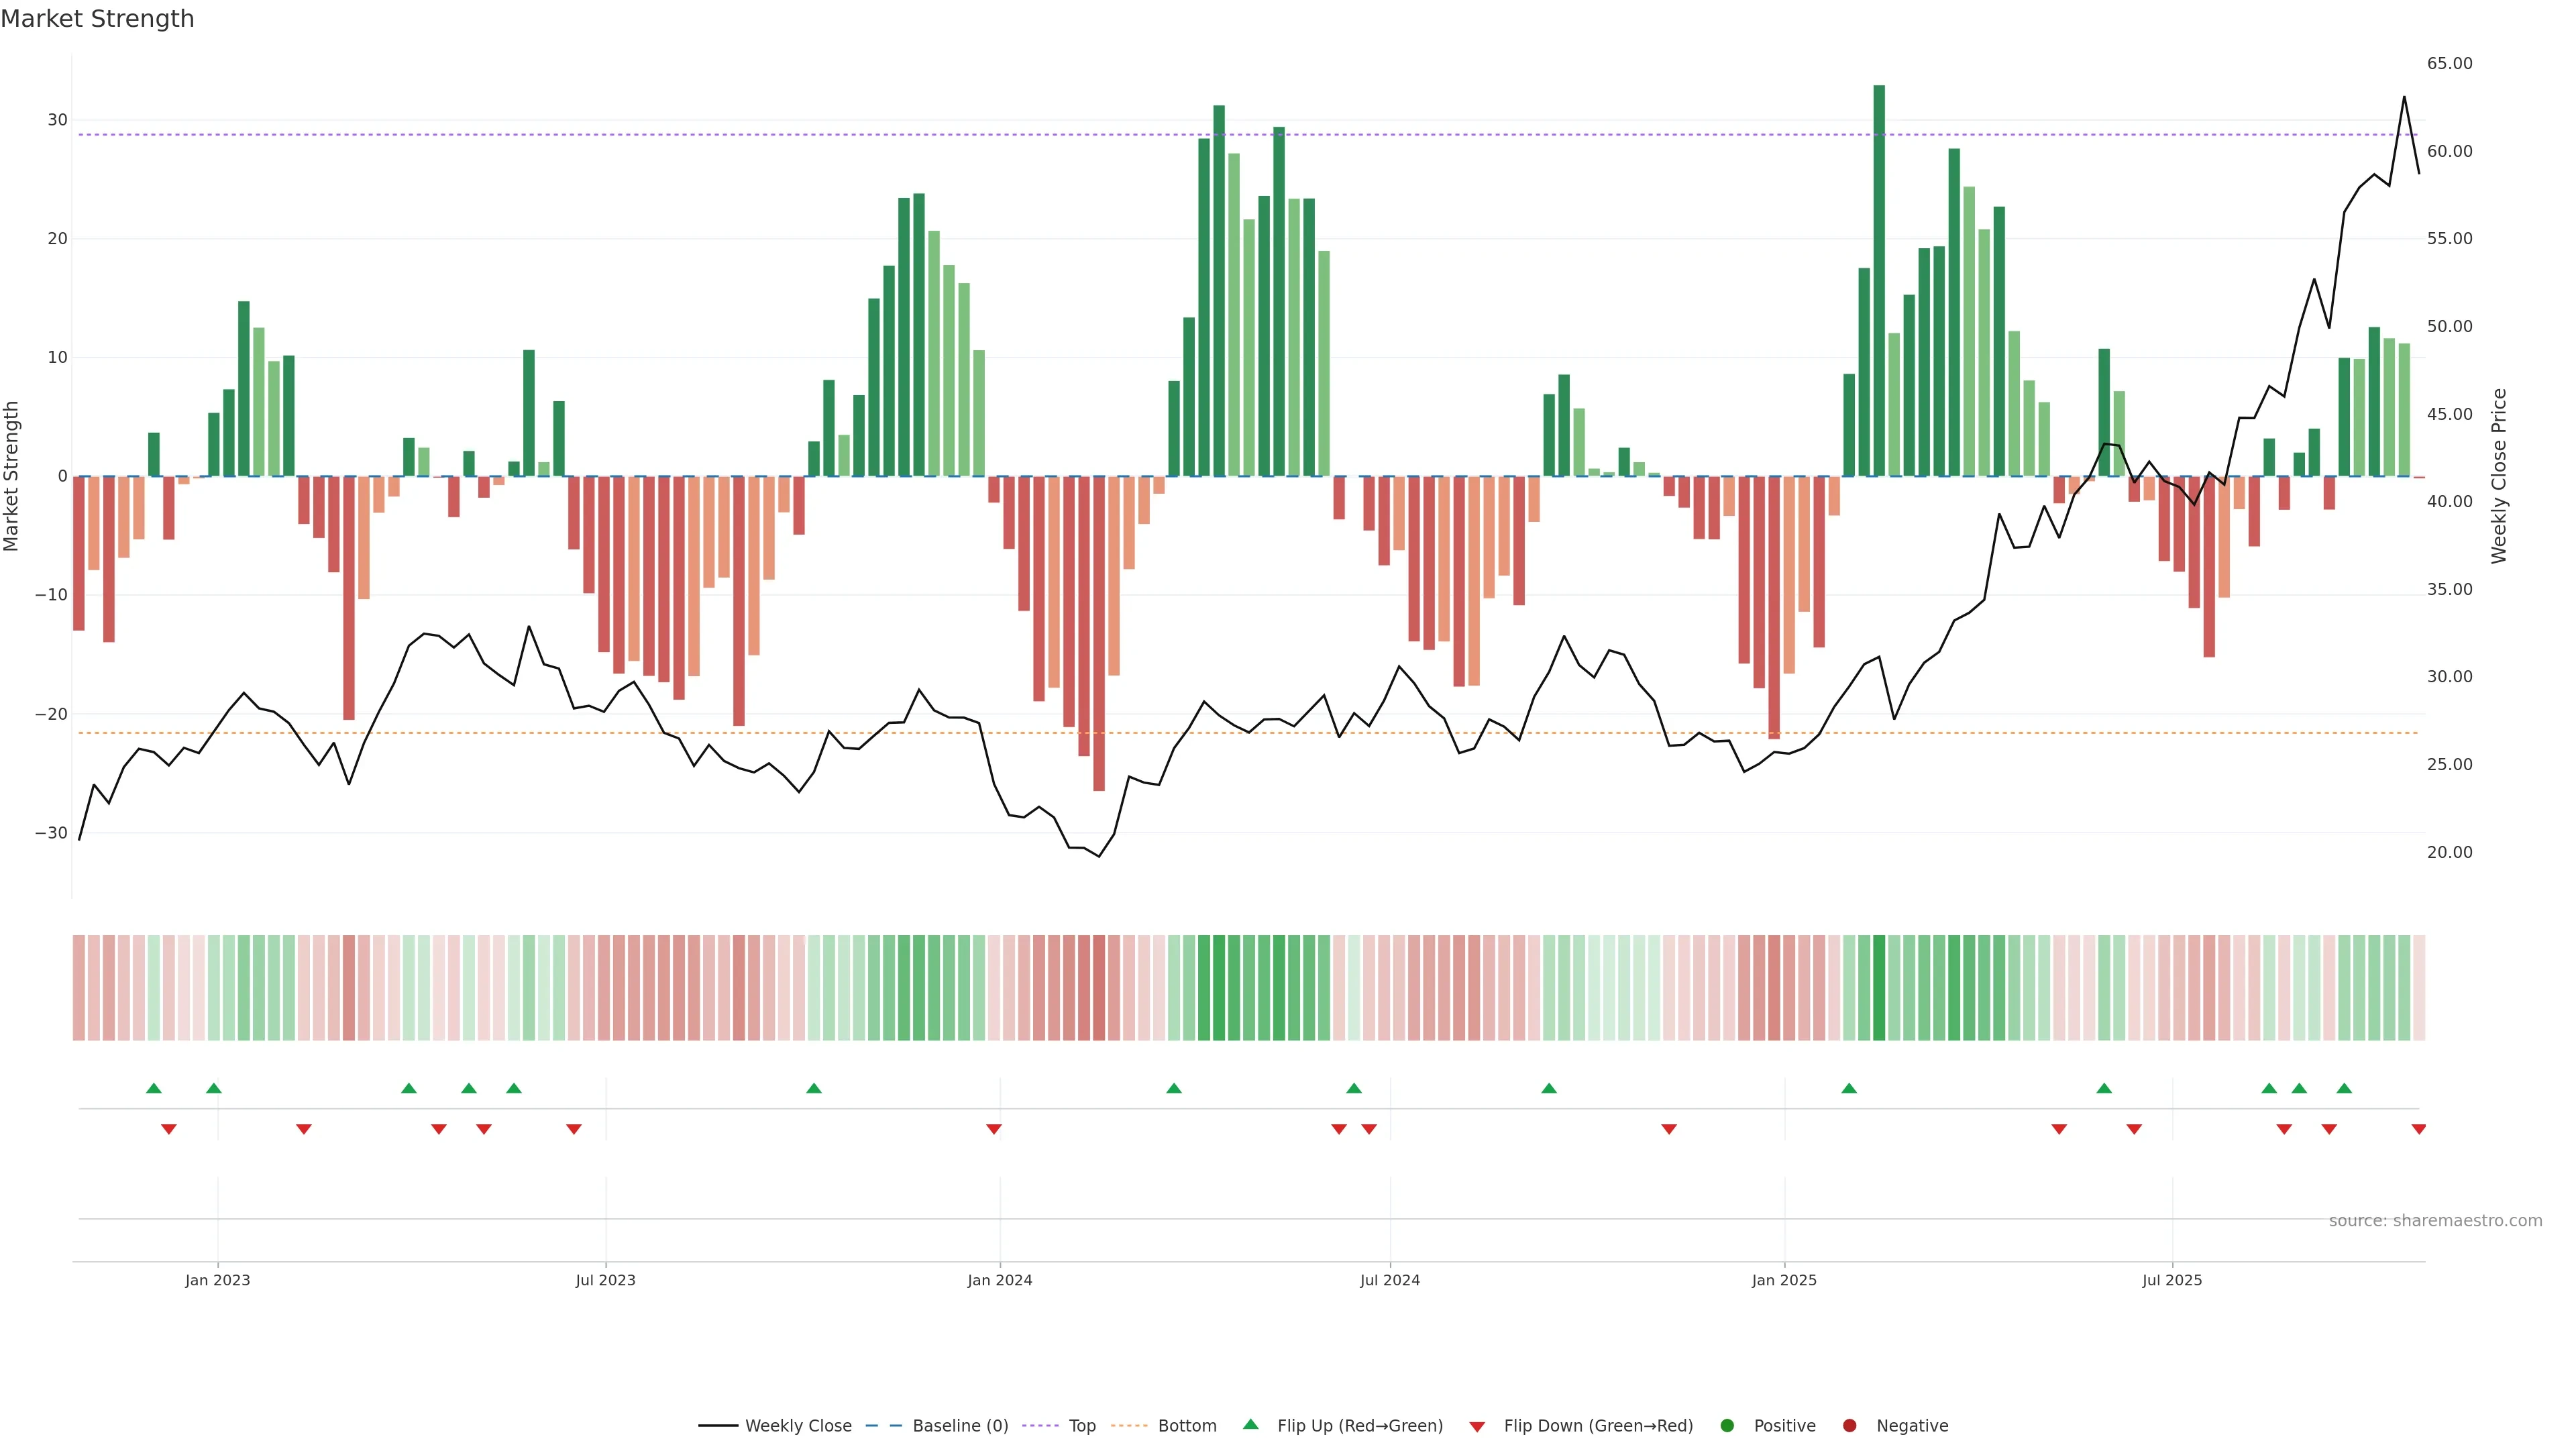Viewport: 2576px width, 1449px height.
Task: Click the brightest green heat-strip cell in early 2025
Action: [x=1879, y=988]
